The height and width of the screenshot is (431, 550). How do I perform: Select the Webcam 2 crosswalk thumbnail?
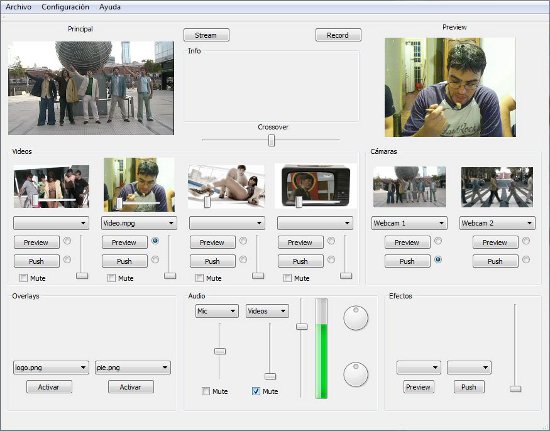(x=497, y=187)
